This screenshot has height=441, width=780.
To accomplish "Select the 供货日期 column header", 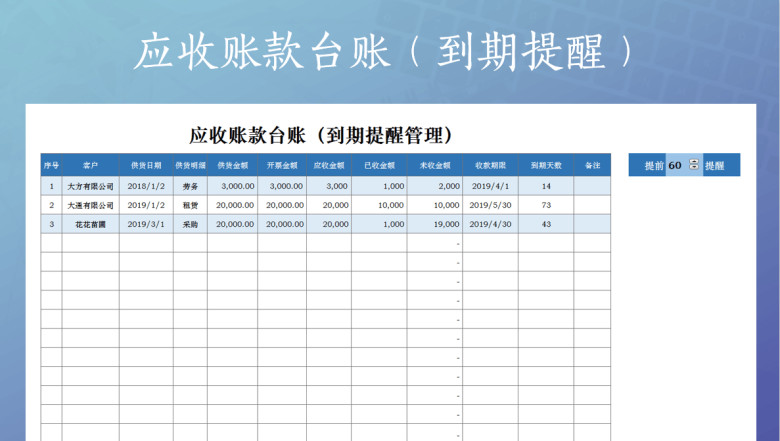I will pos(146,165).
